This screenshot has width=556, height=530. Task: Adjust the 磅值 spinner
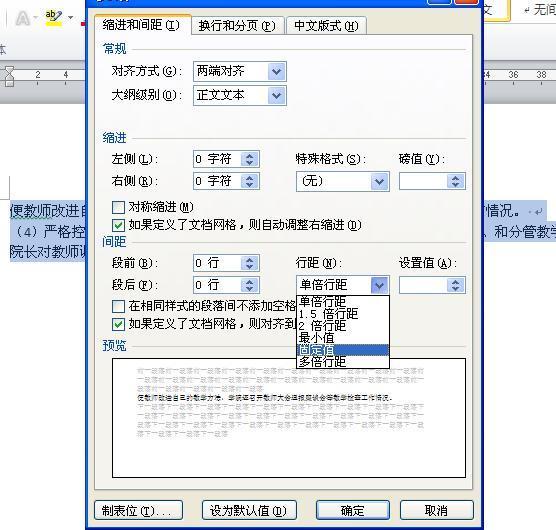[456, 181]
